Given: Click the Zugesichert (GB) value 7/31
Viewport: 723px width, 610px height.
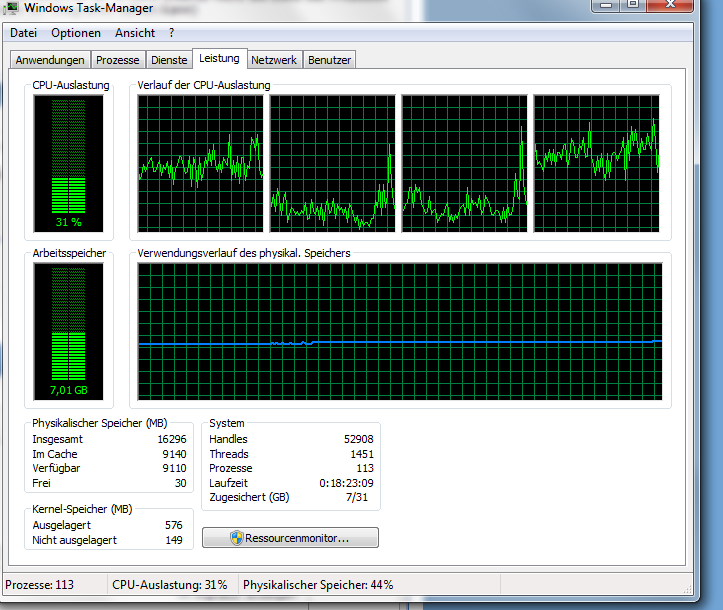Looking at the screenshot, I should [357, 497].
